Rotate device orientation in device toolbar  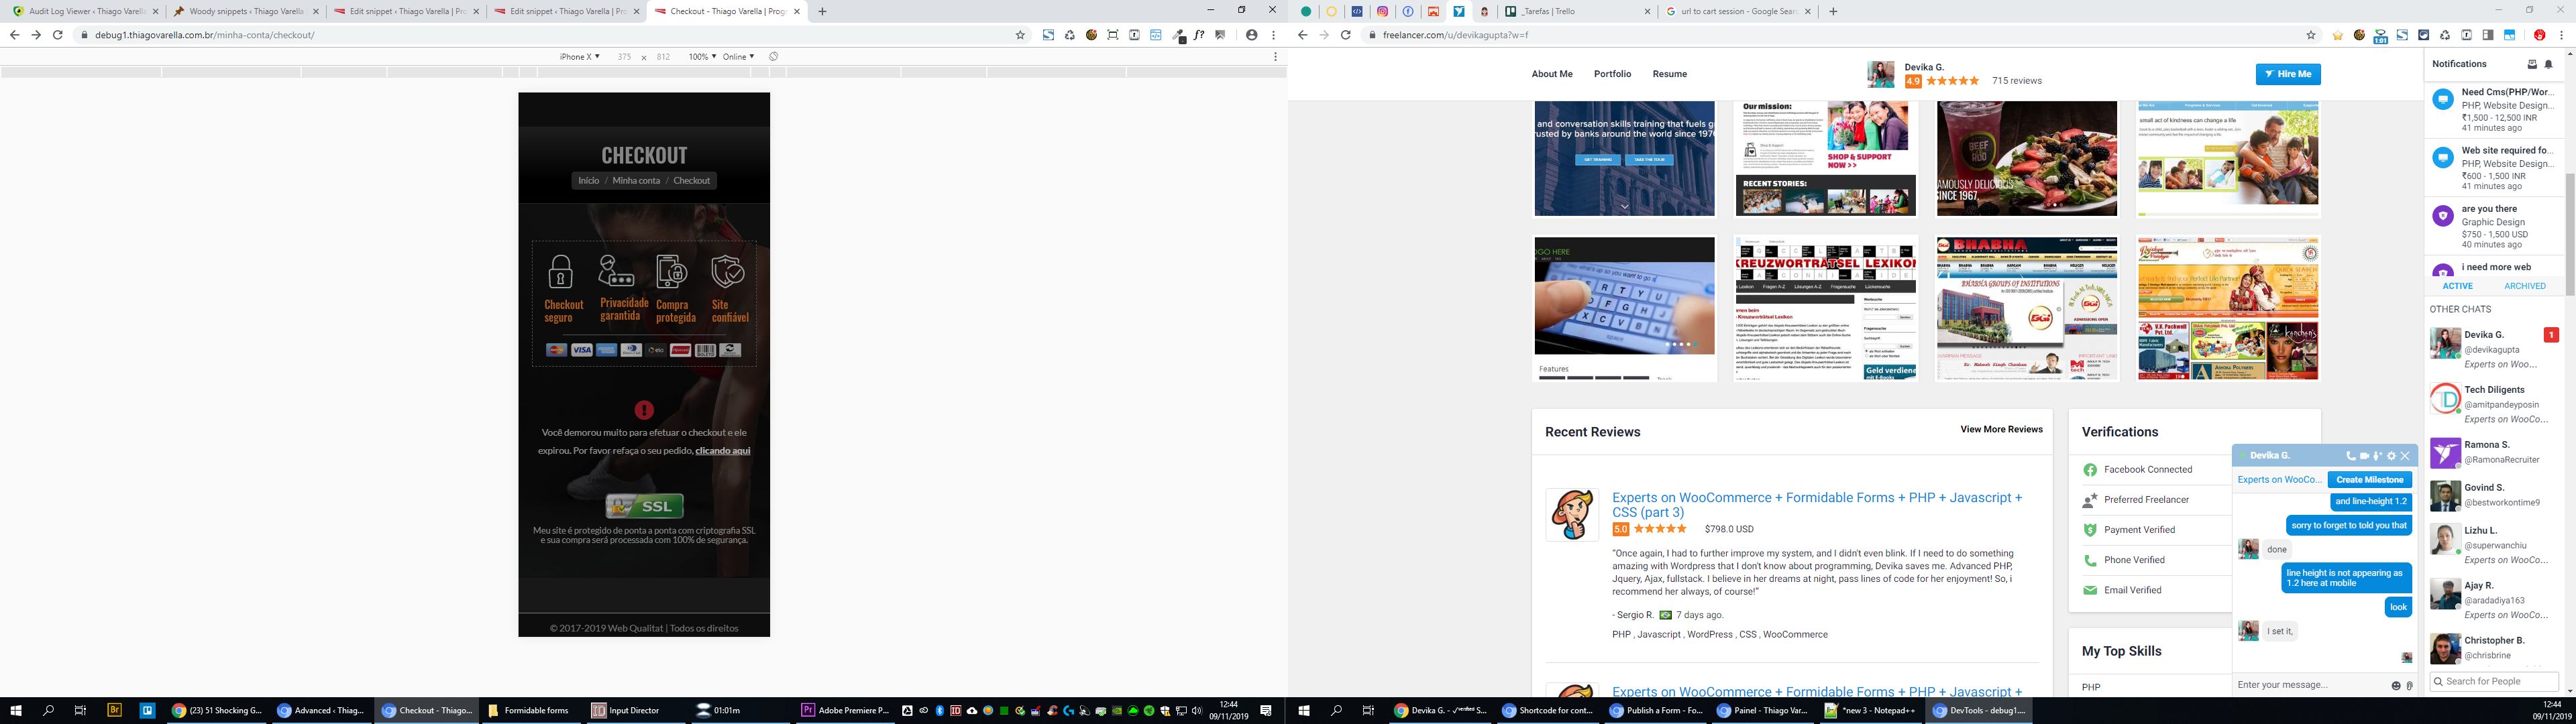click(773, 57)
